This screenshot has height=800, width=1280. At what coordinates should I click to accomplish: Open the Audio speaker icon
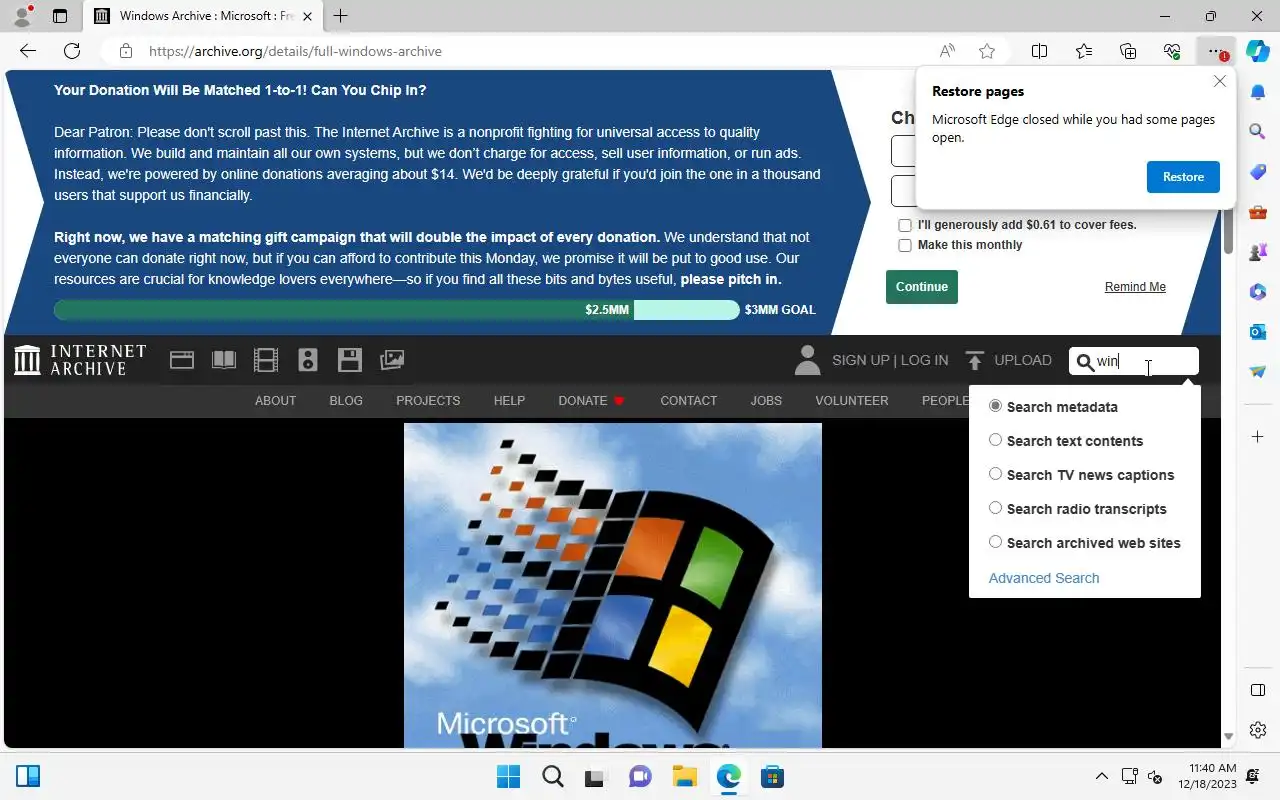tap(308, 360)
